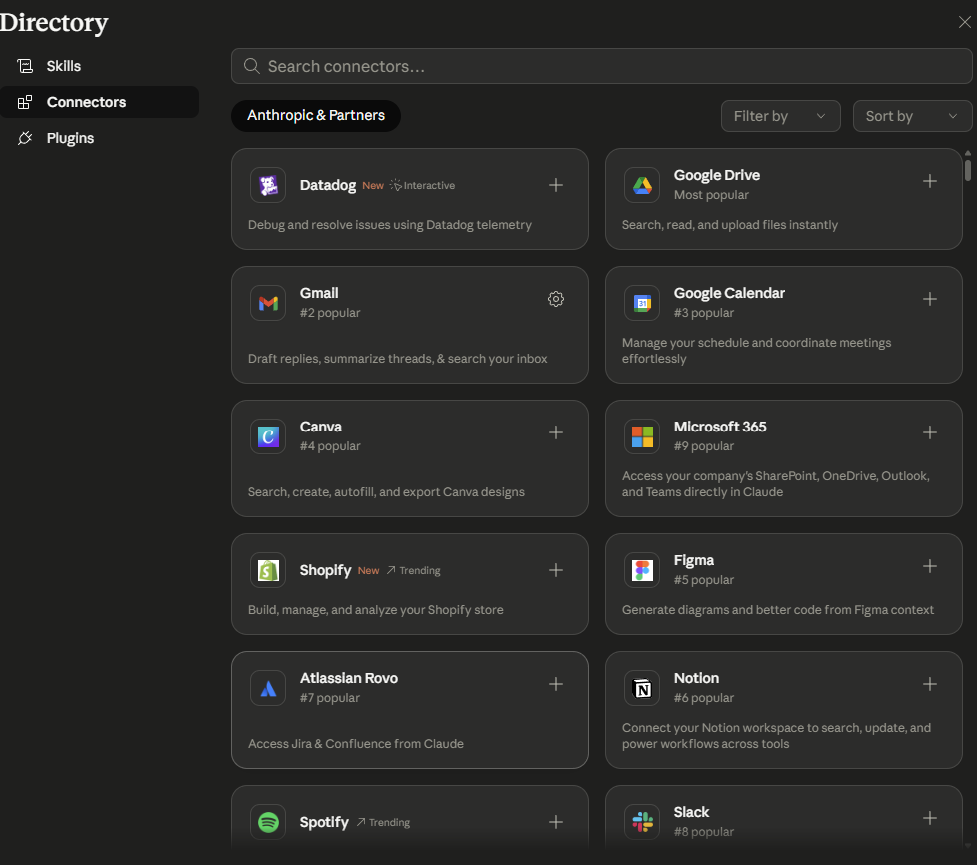The width and height of the screenshot is (977, 865).
Task: Add the Notion connector with plus icon
Action: (930, 684)
